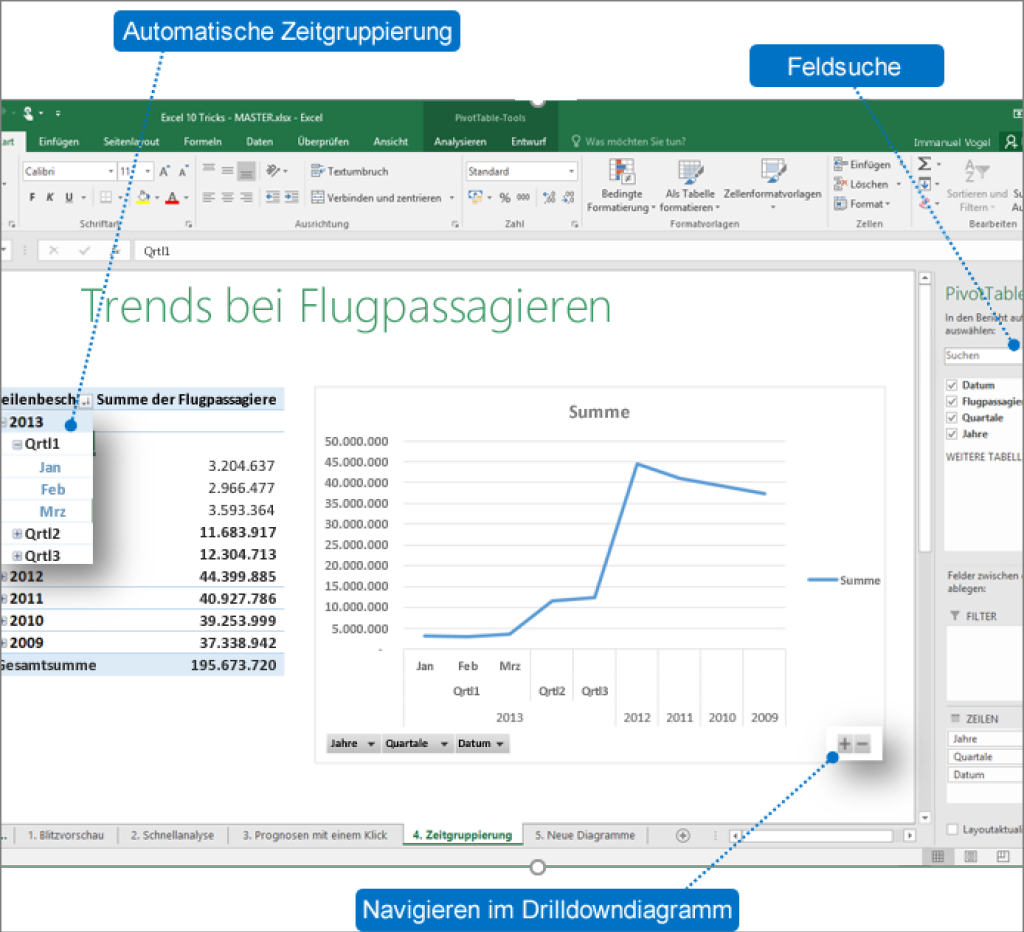1024x932 pixels.
Task: Apply percent number format
Action: [x=505, y=197]
